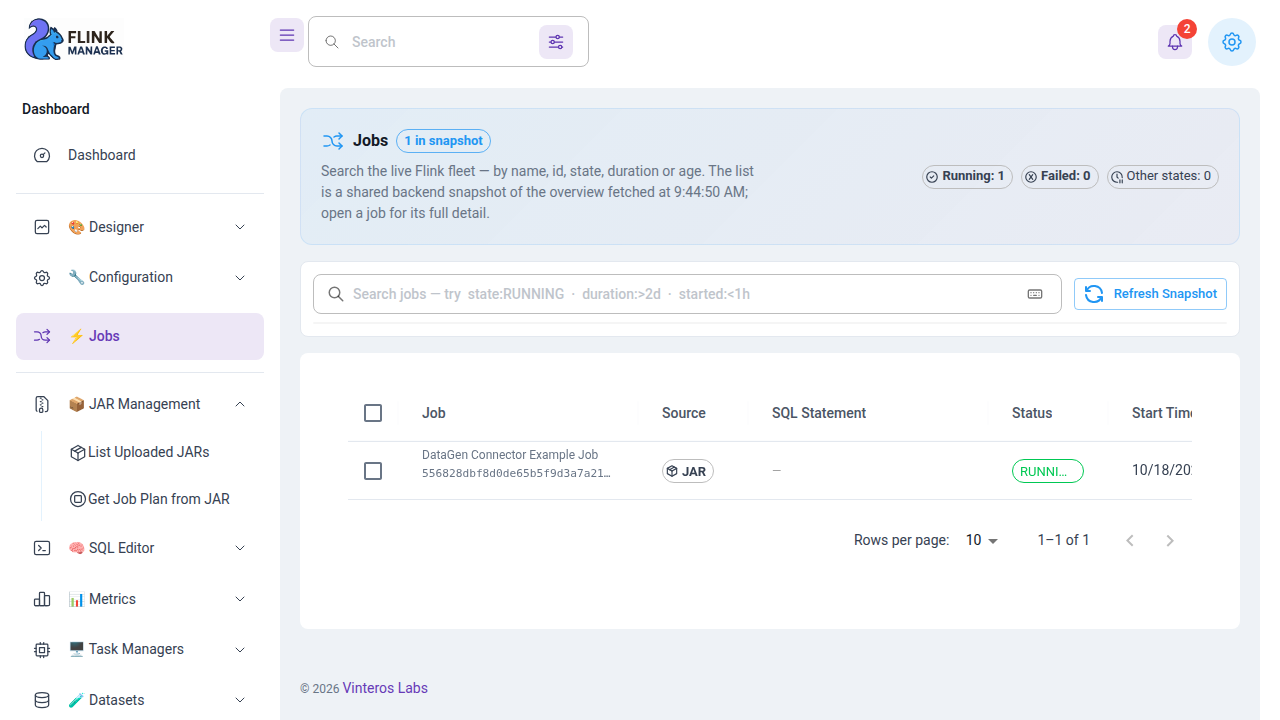Click the Datasets database icon
The height and width of the screenshot is (720, 1280).
(42, 700)
